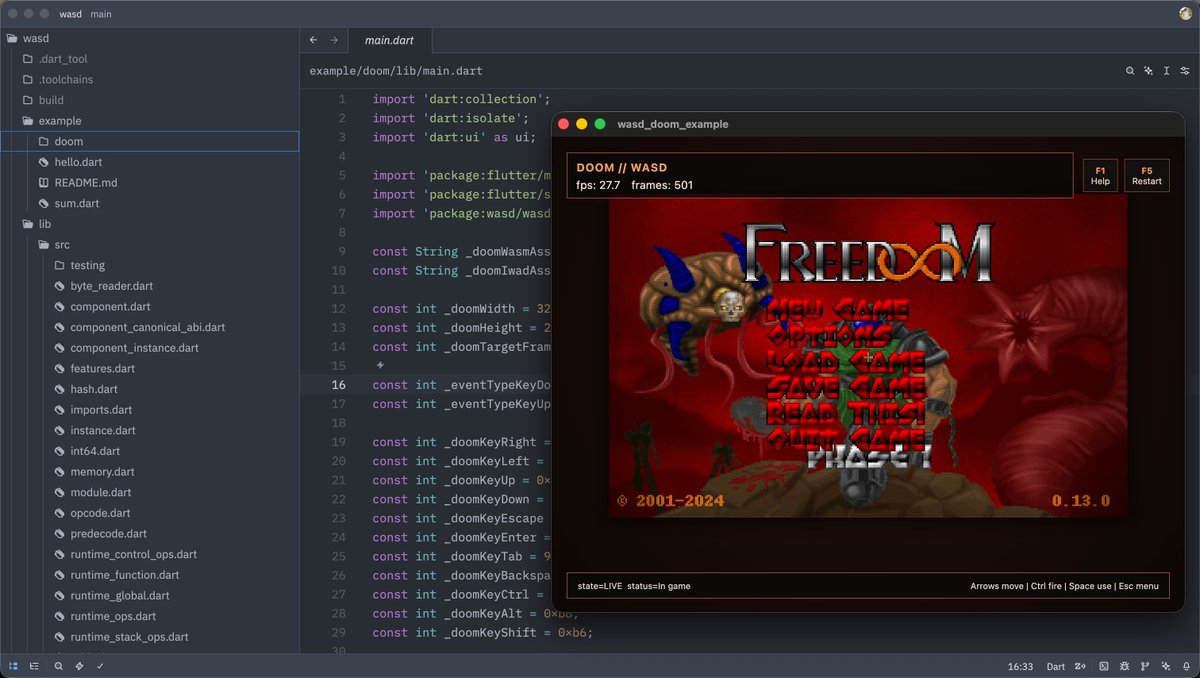Click the F1 Help button in Doom window
Screen dimensions: 1200x678
tap(1100, 176)
